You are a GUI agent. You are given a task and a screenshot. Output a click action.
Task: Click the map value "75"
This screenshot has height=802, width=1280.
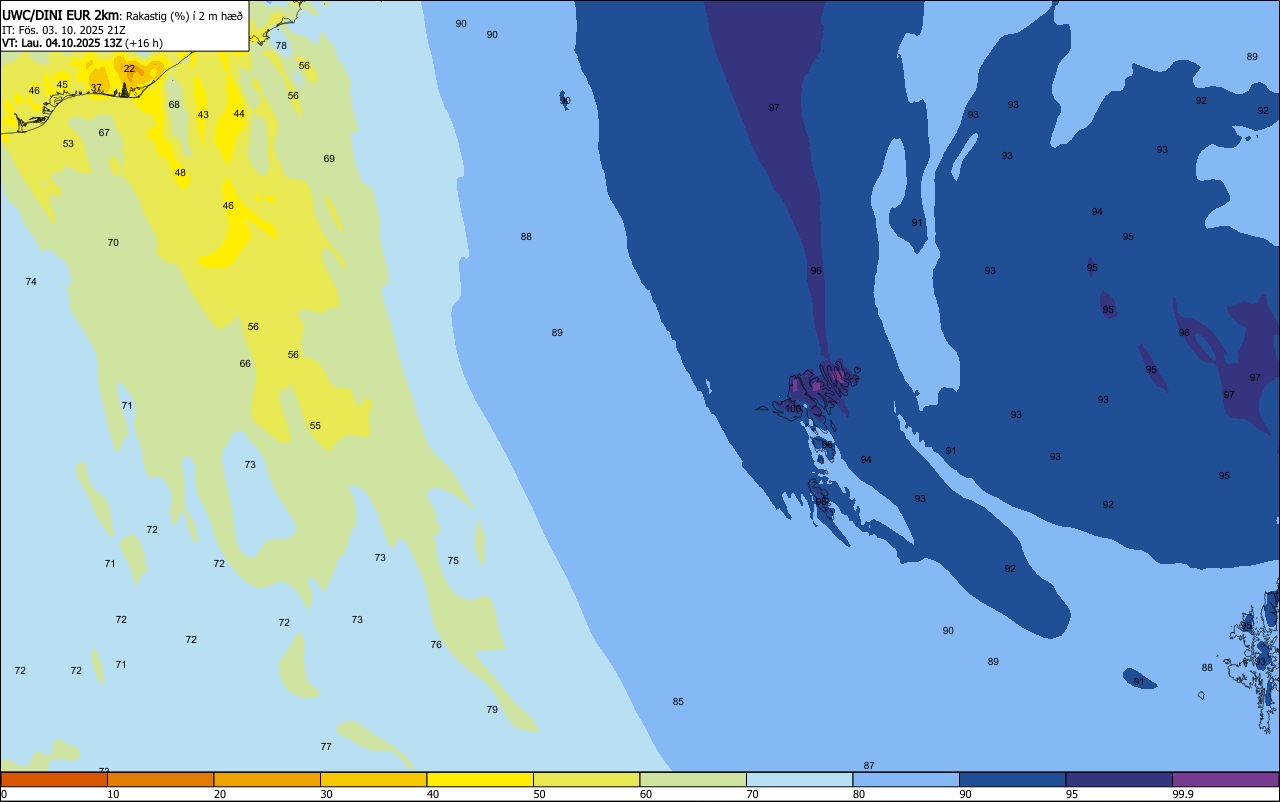click(453, 561)
